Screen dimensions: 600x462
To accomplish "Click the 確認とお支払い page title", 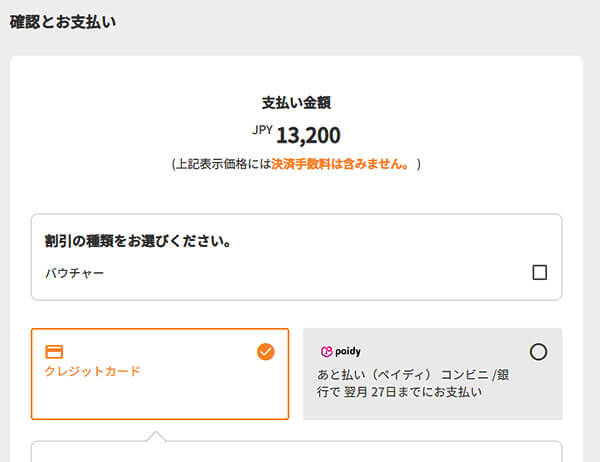I will (63, 22).
